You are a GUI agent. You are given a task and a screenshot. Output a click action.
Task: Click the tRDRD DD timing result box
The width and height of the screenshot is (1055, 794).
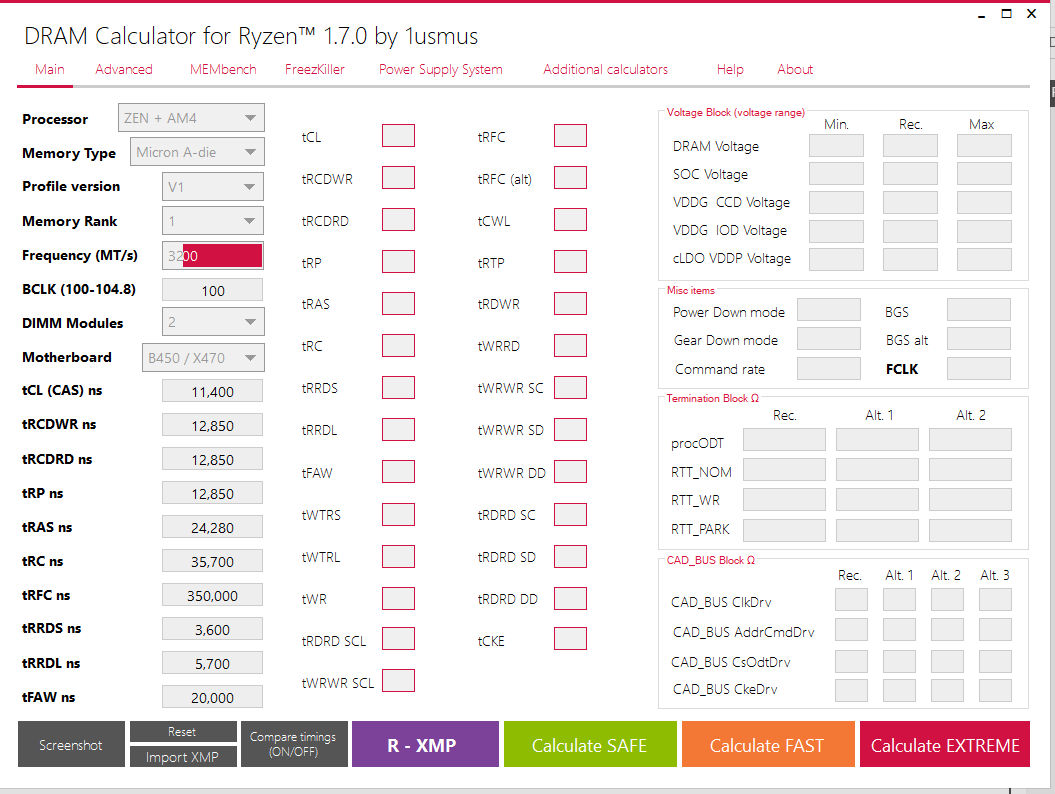pyautogui.click(x=571, y=598)
